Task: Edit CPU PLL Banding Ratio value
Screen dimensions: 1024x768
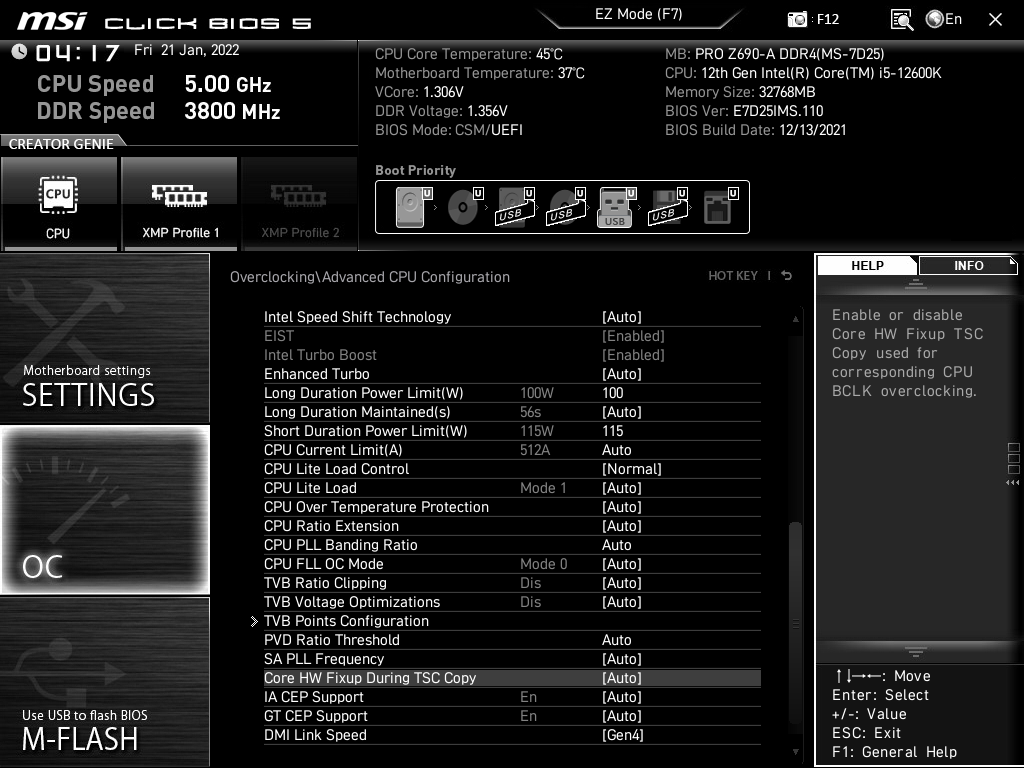Action: pyautogui.click(x=616, y=545)
